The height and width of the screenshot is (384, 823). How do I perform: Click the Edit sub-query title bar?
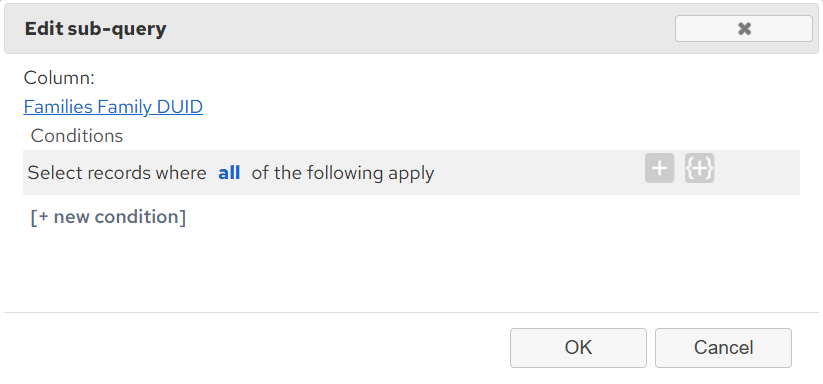pyautogui.click(x=411, y=28)
